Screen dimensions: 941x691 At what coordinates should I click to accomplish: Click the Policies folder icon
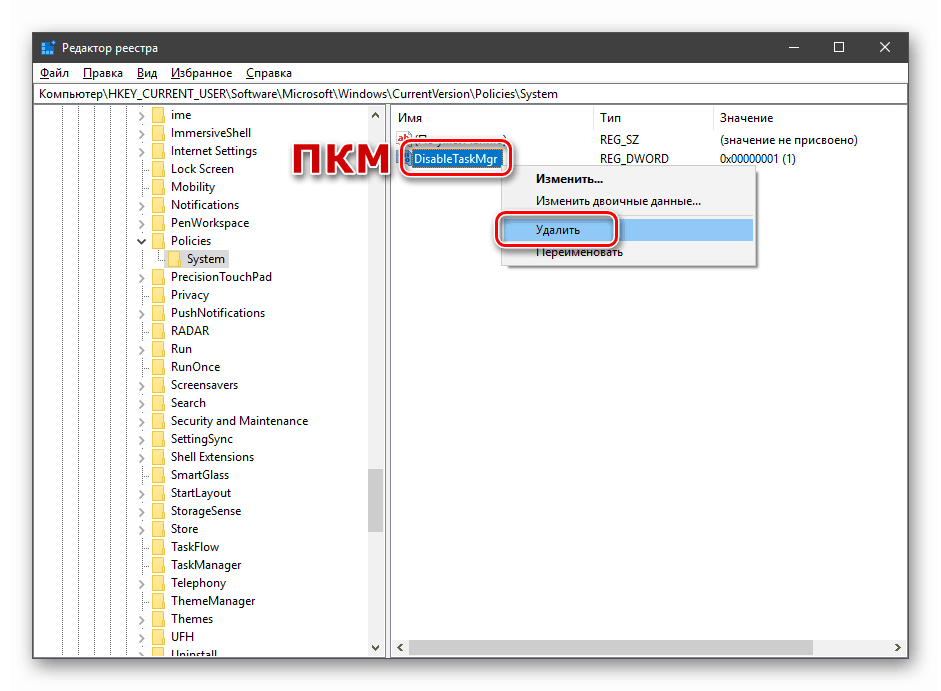pos(158,241)
